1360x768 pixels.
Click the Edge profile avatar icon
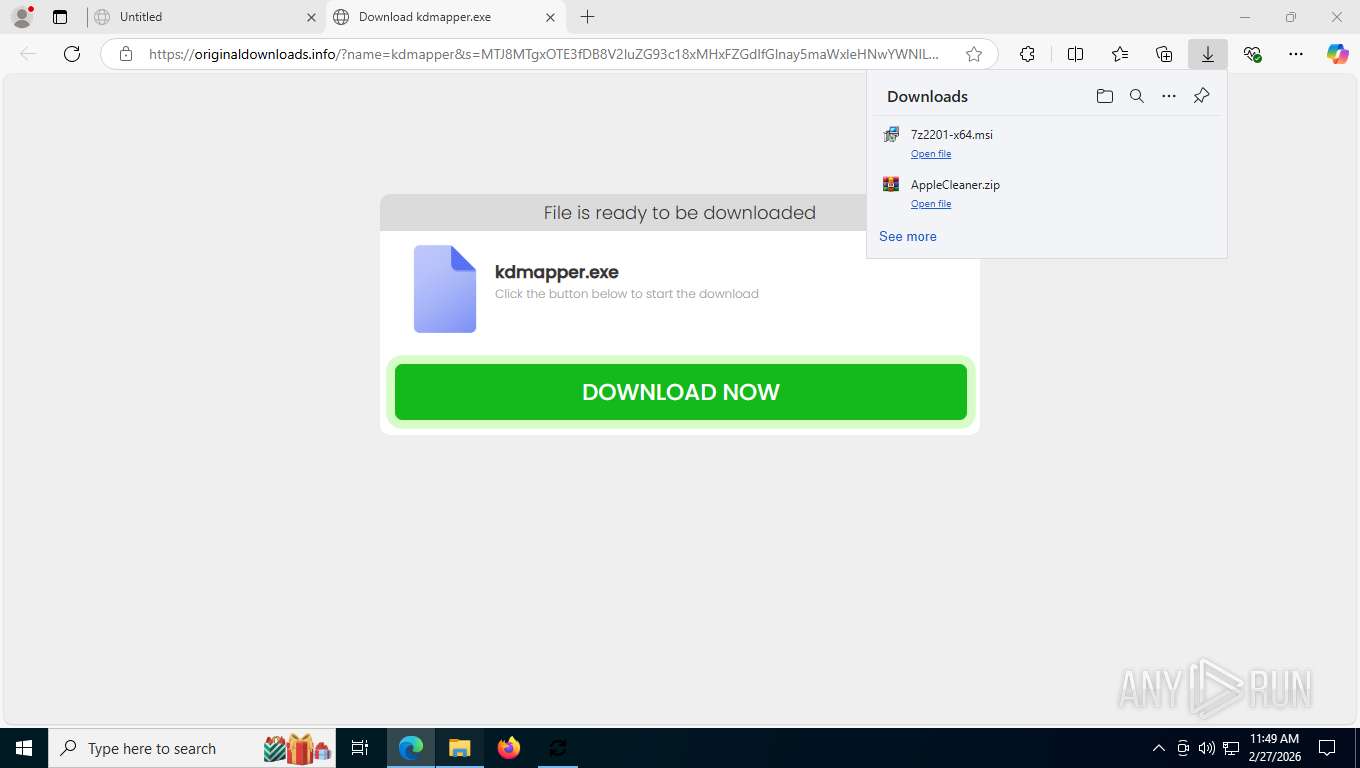pyautogui.click(x=21, y=17)
